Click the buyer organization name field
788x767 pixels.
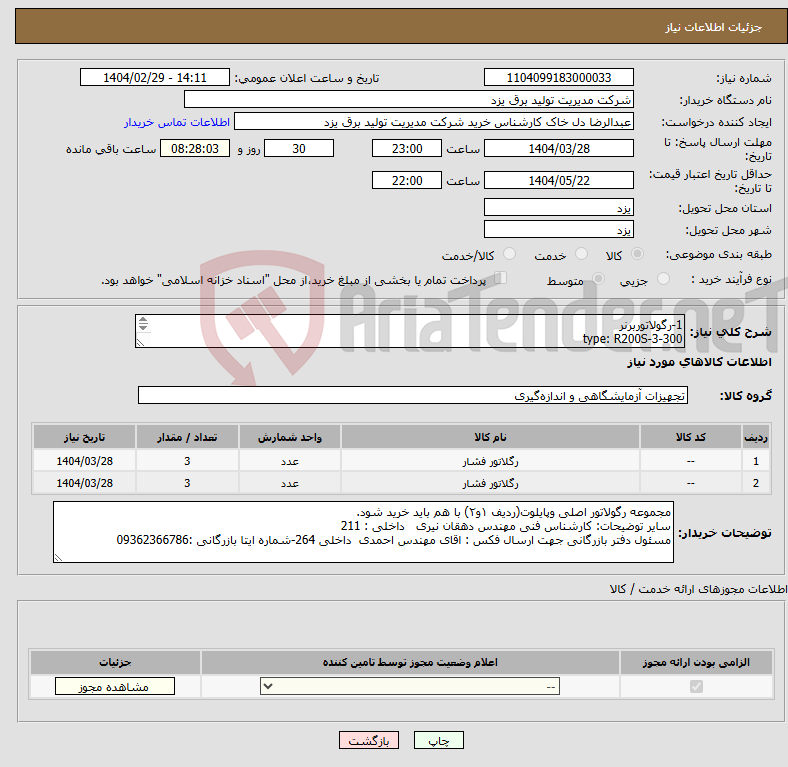[409, 100]
